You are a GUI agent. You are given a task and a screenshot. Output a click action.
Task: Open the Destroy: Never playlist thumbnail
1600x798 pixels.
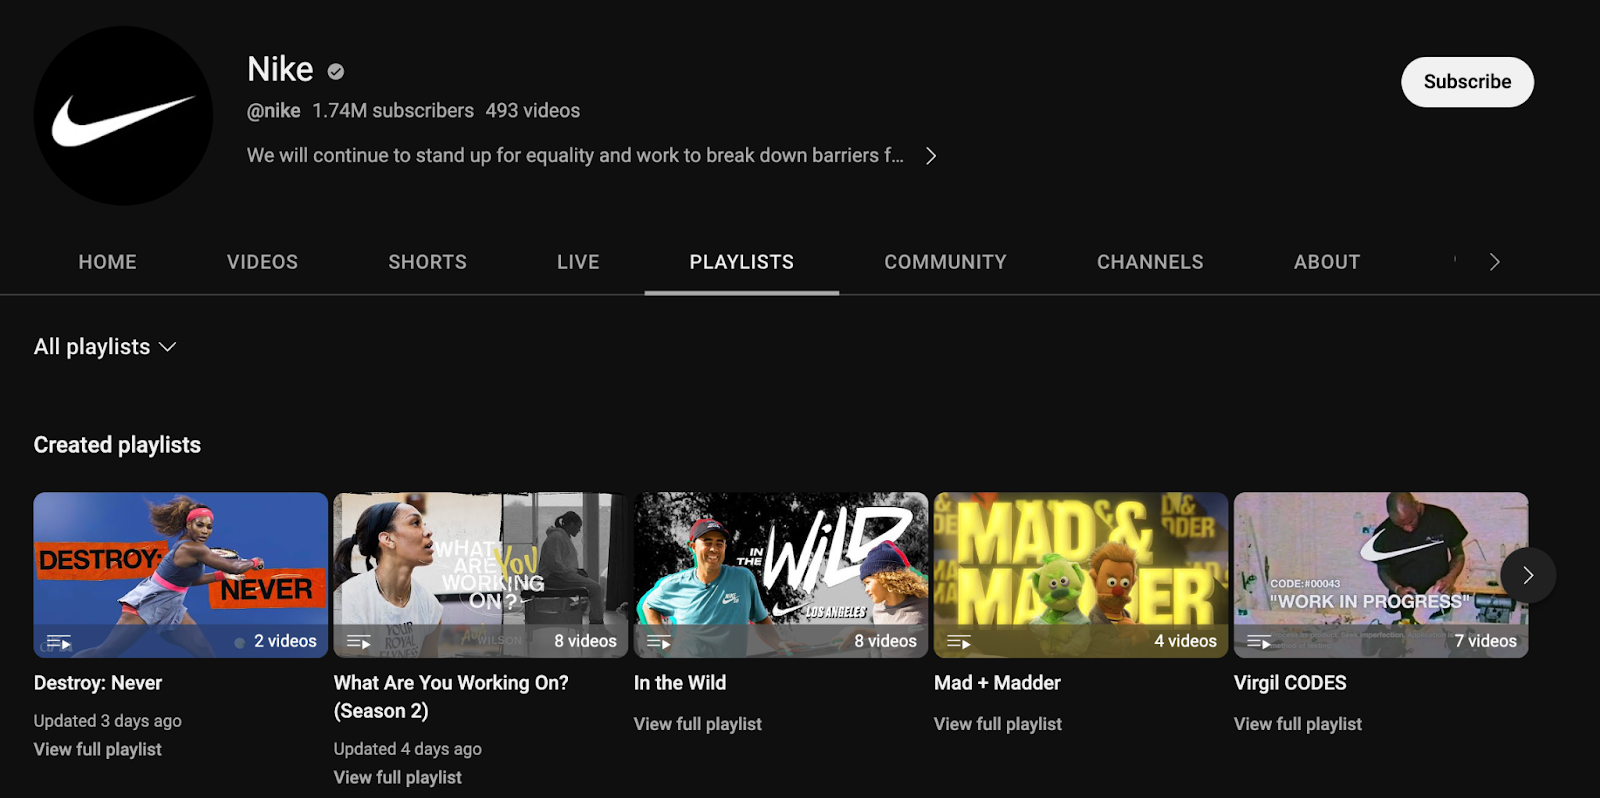coord(181,575)
